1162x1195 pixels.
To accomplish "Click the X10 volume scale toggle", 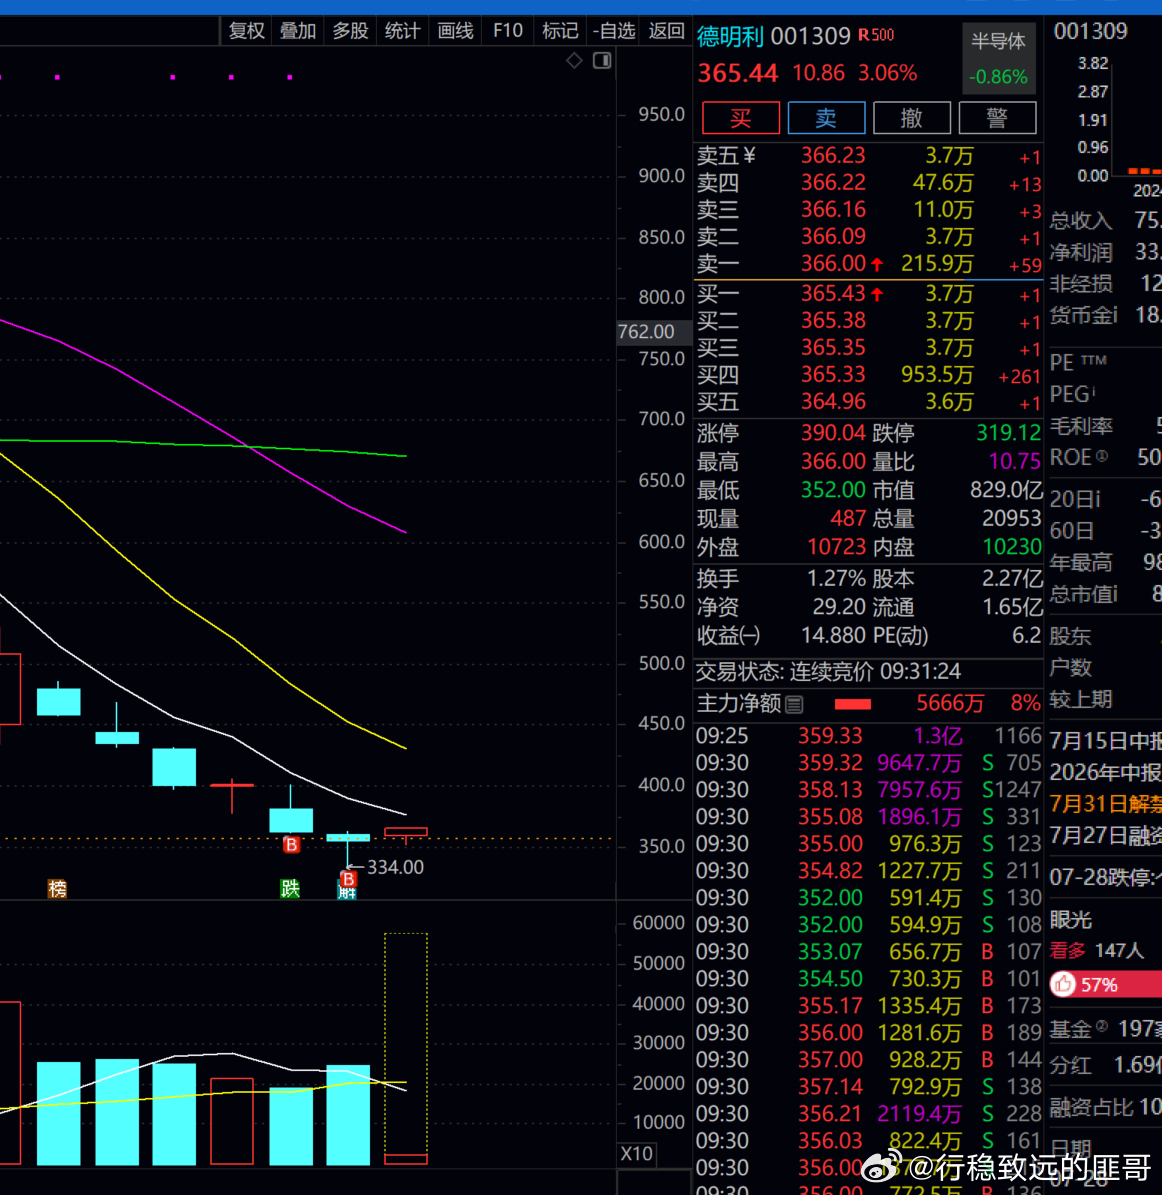I will pos(636,1153).
